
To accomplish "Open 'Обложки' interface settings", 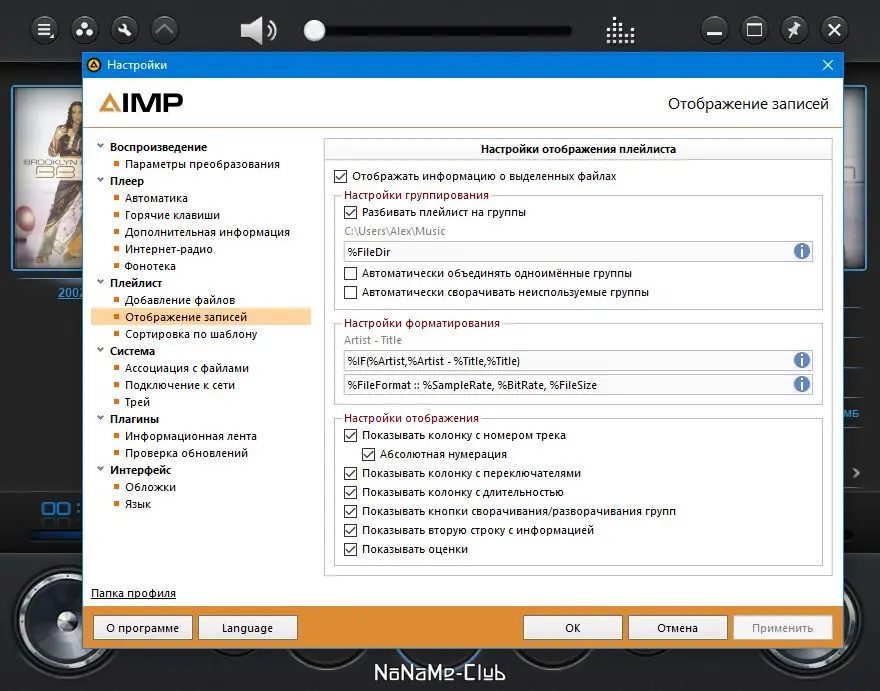I will 150,487.
